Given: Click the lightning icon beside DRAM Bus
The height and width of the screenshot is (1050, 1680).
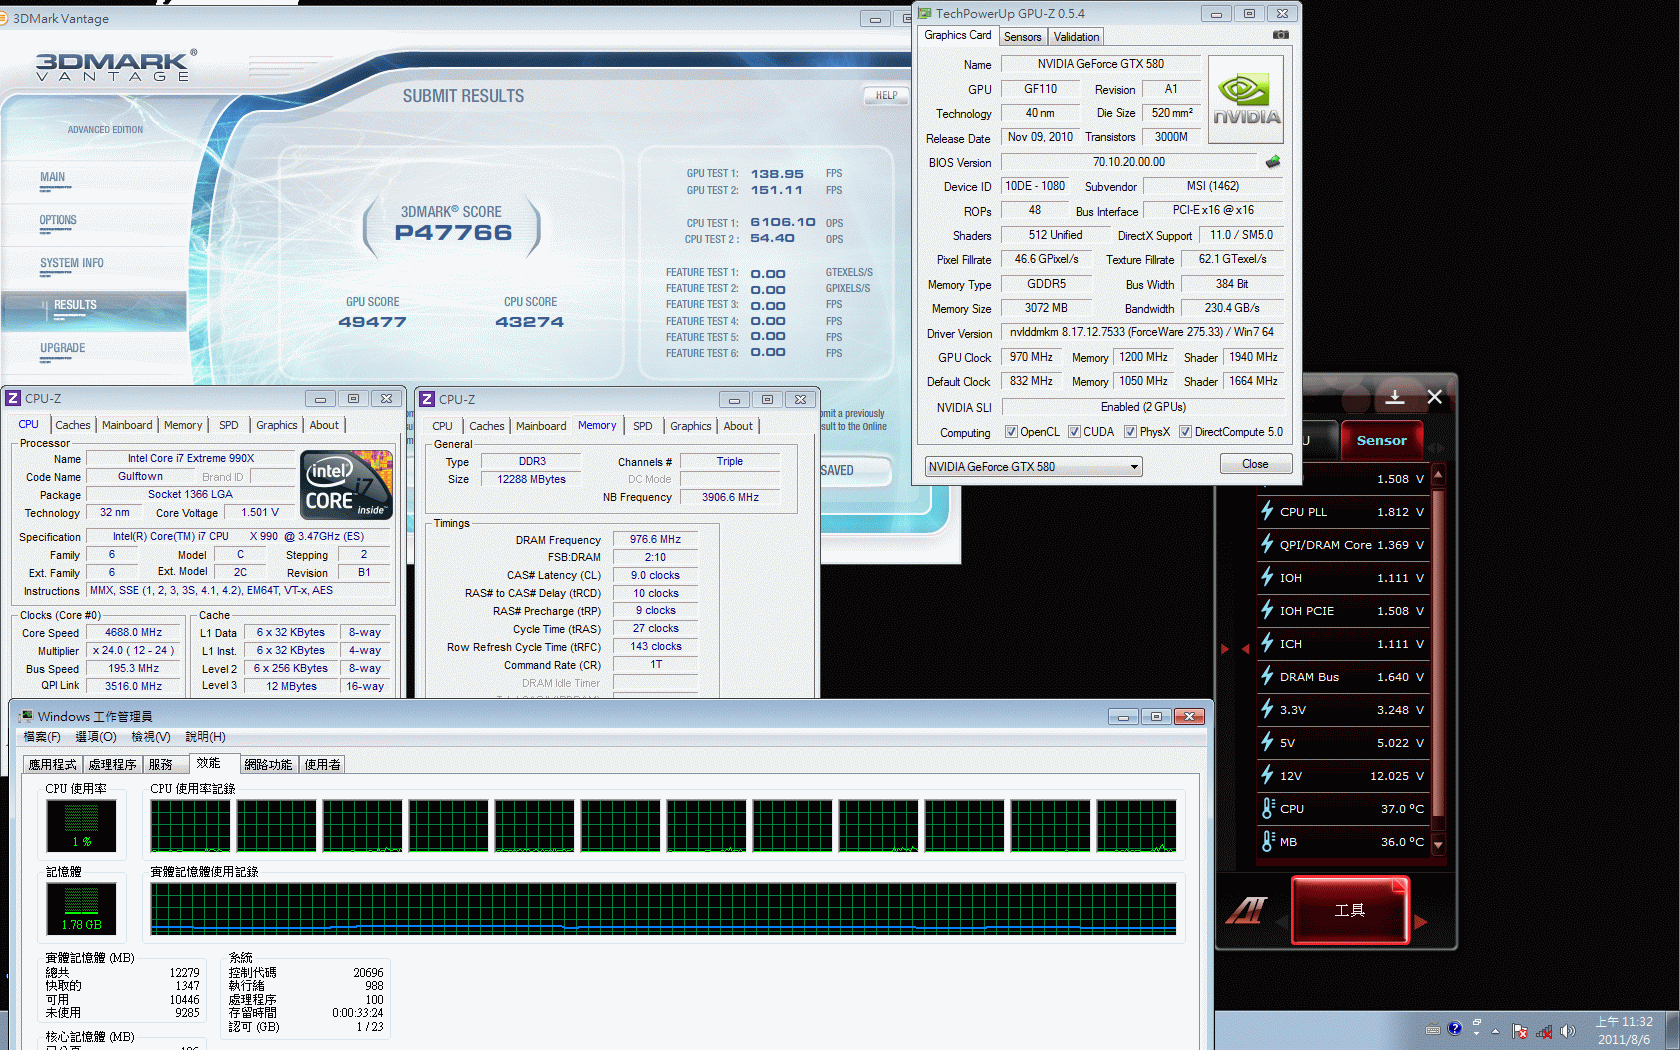Looking at the screenshot, I should [x=1267, y=676].
